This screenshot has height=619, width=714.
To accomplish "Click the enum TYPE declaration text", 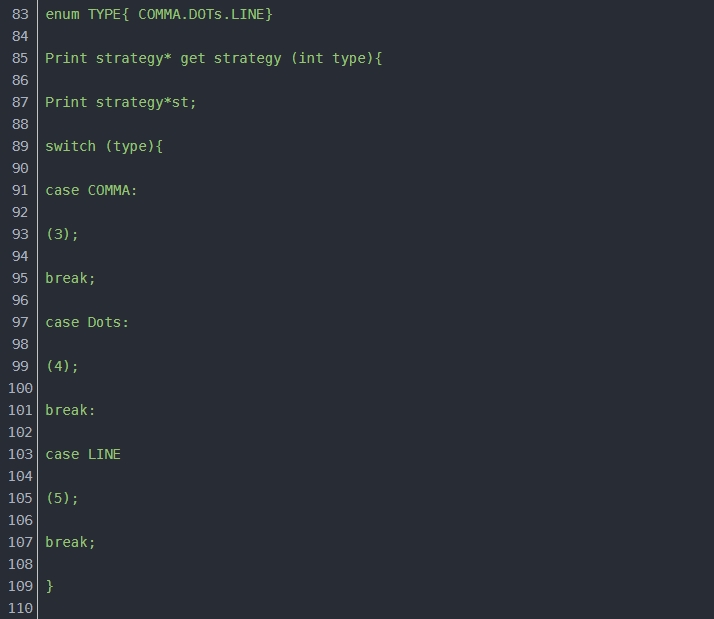I will coord(158,14).
